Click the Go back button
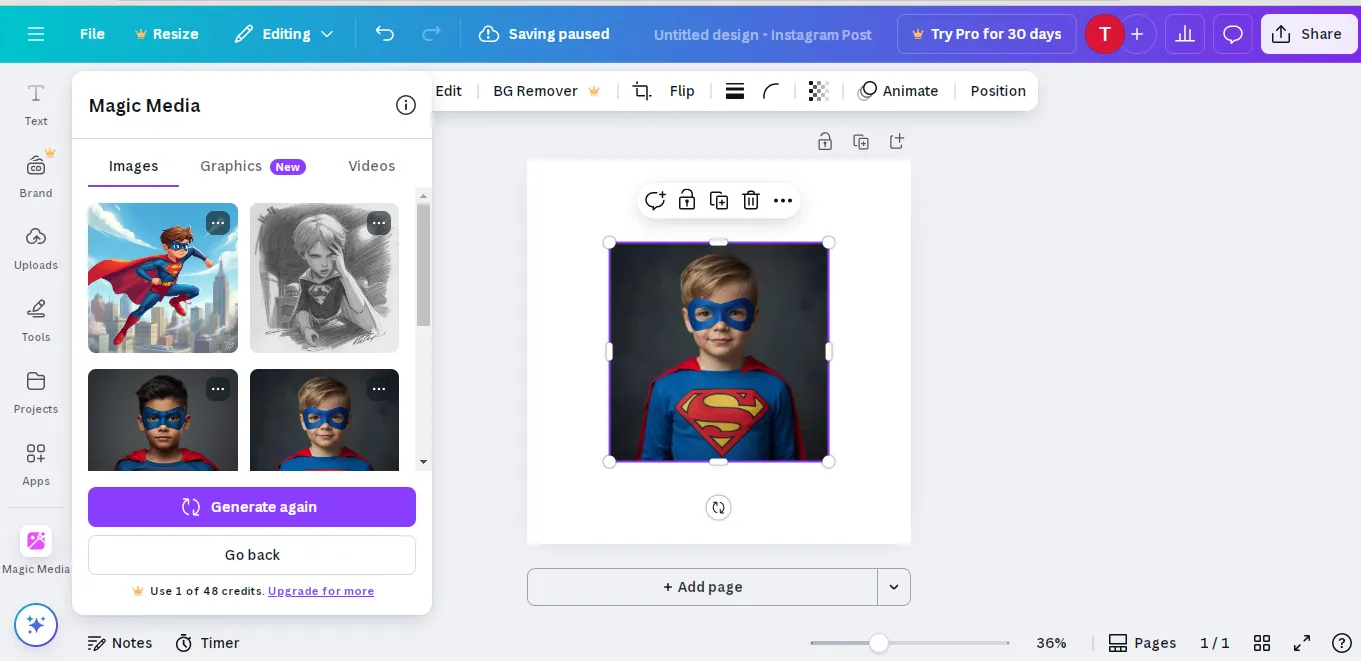Screen dimensions: 1361x661 point(252,555)
